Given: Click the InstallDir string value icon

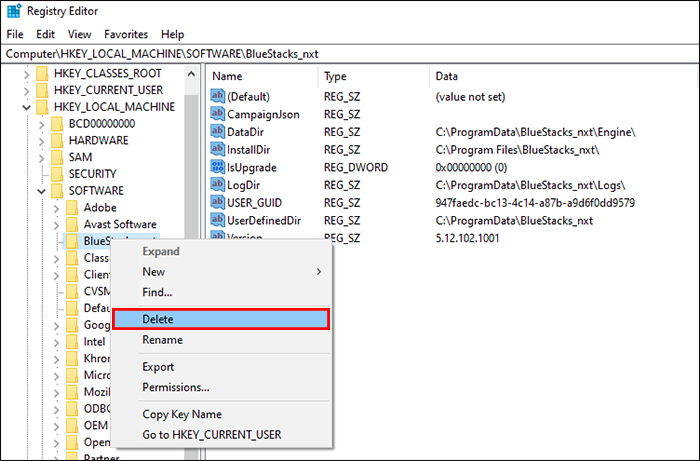Looking at the screenshot, I should pos(217,149).
